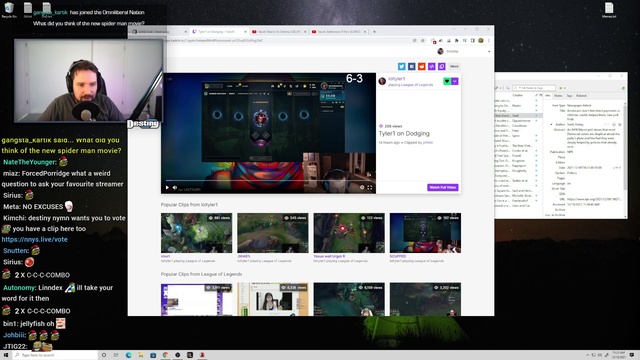Click the Creator column header in Zotero
Image resolution: width=640 pixels, height=360 pixels.
tap(518, 96)
